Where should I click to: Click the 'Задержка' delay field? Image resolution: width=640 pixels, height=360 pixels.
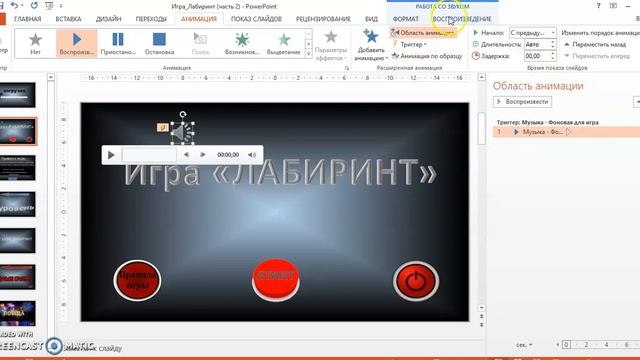pos(536,56)
